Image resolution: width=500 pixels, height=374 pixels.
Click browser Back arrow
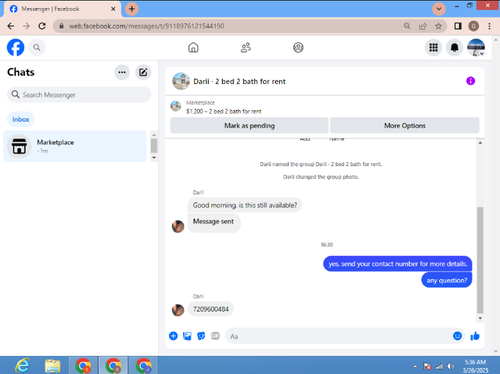pyautogui.click(x=11, y=26)
